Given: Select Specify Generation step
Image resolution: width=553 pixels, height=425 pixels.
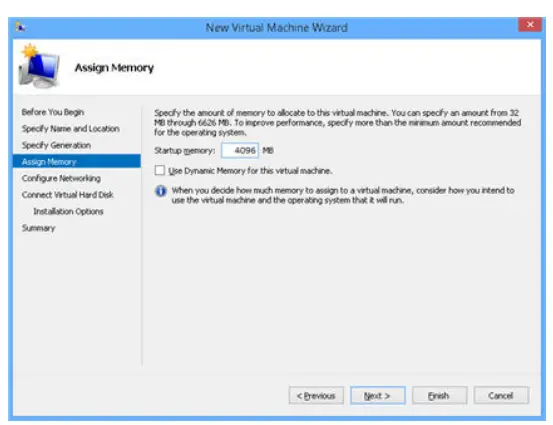Looking at the screenshot, I should coord(56,145).
